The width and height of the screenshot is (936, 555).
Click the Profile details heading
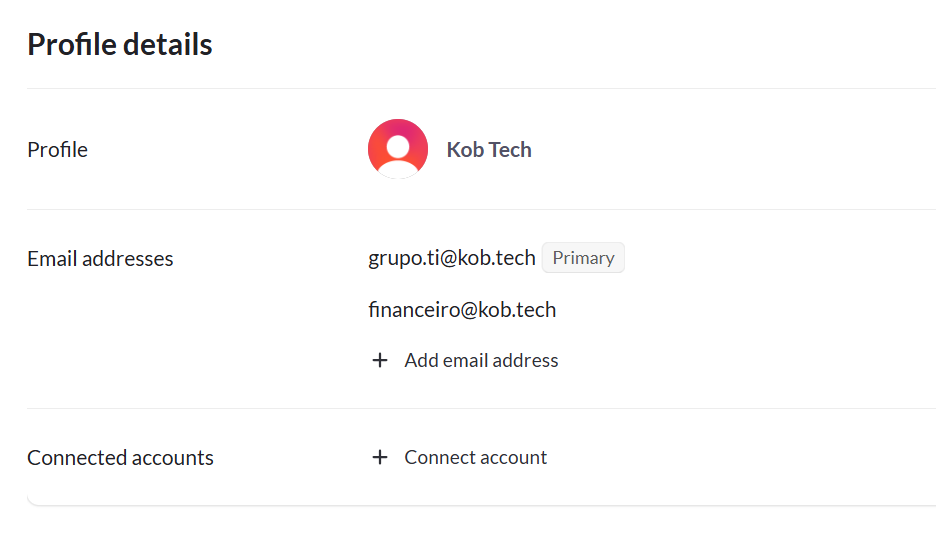[x=120, y=44]
